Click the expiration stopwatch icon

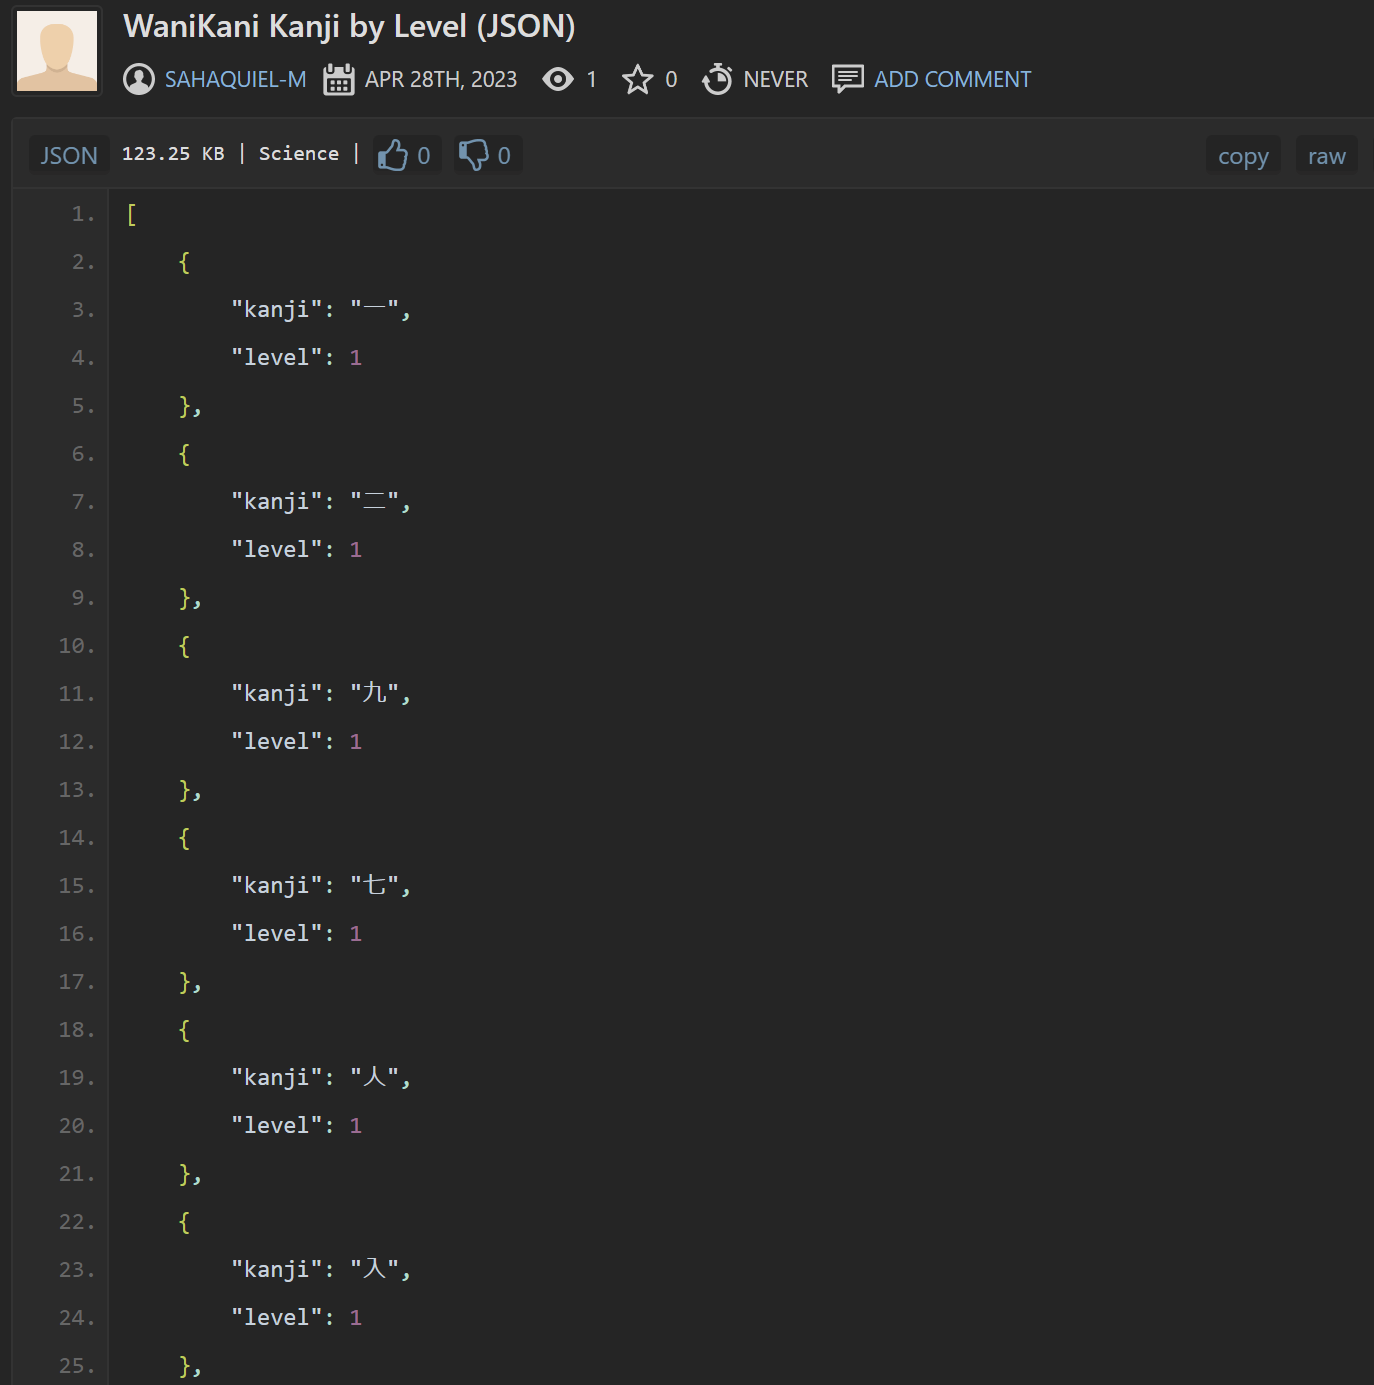pyautogui.click(x=717, y=79)
